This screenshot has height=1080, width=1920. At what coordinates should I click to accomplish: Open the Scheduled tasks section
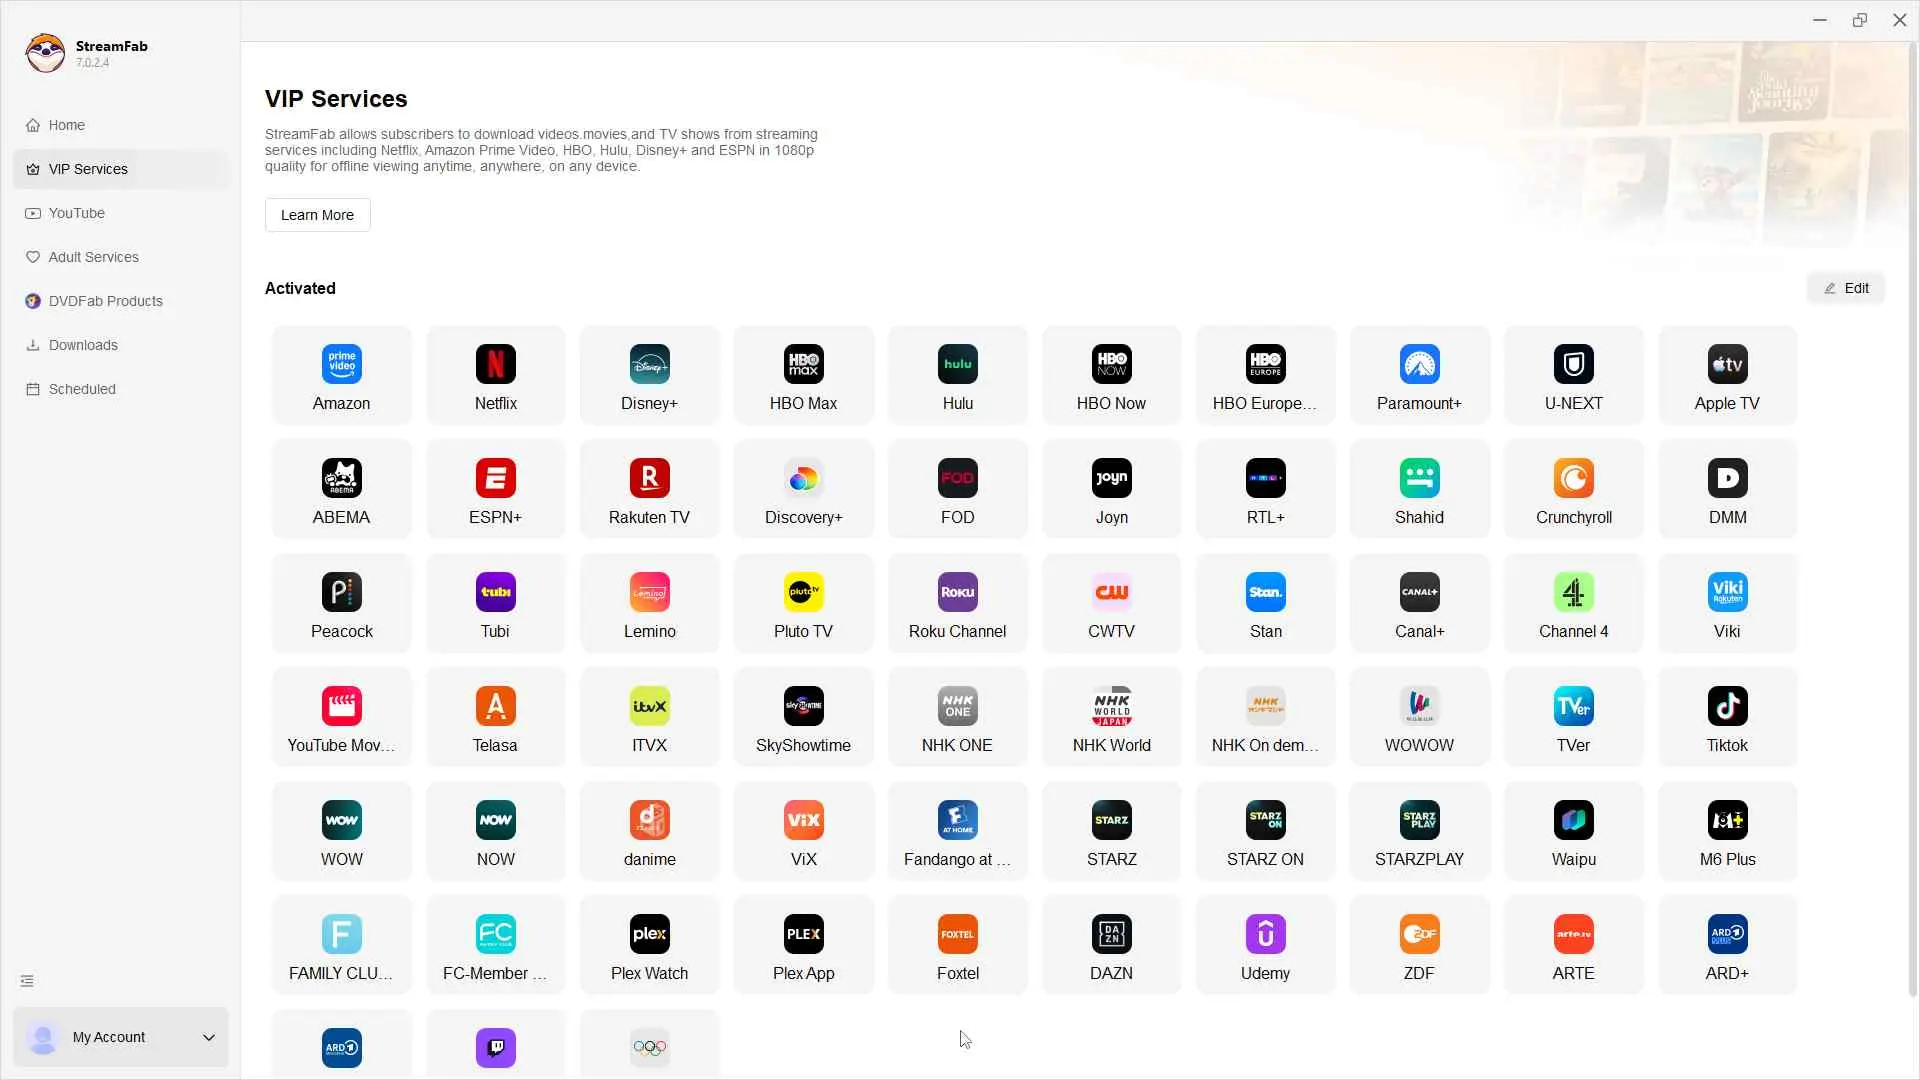121,389
